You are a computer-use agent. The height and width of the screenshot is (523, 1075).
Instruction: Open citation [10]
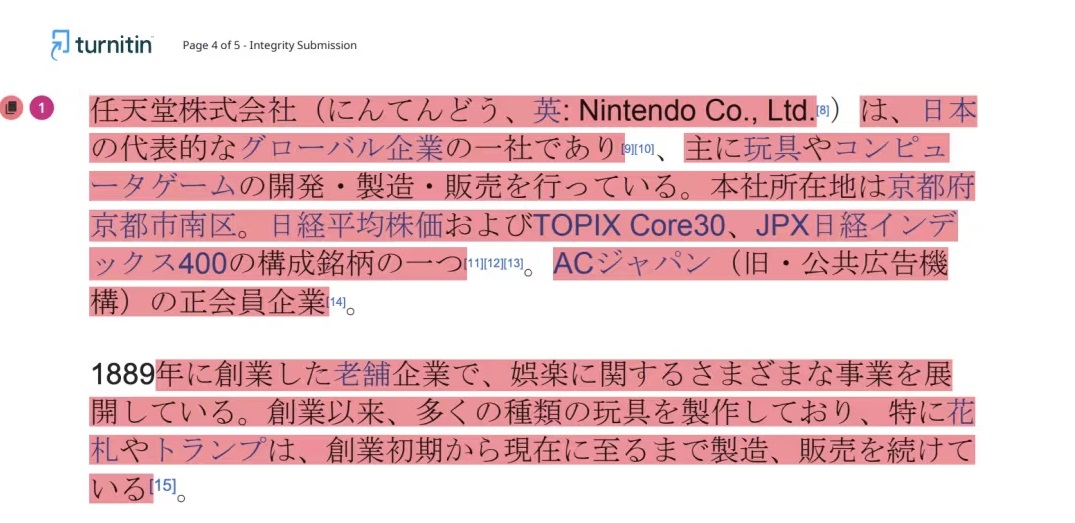coord(644,148)
